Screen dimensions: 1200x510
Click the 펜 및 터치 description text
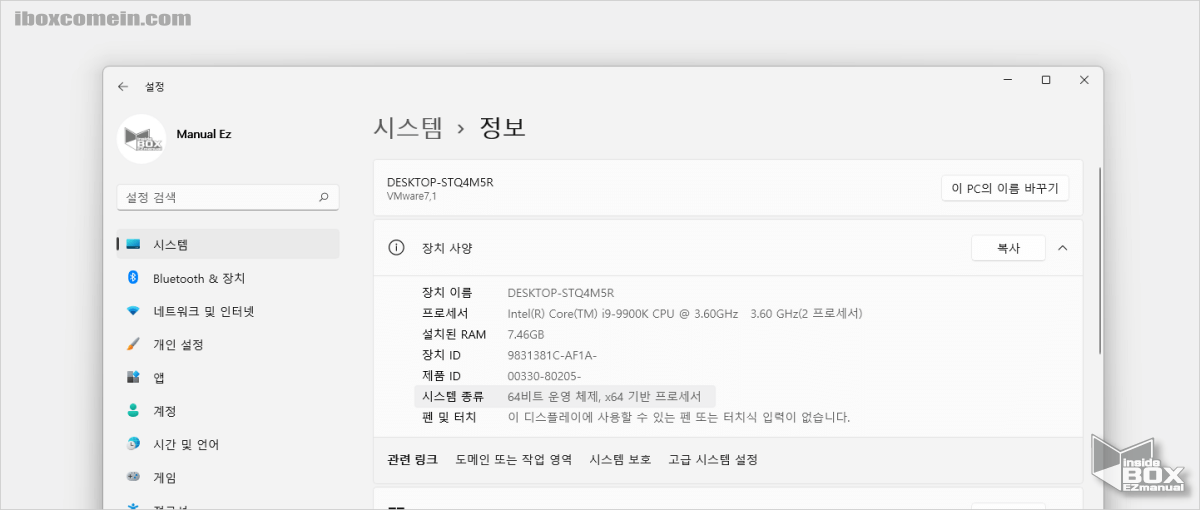click(679, 418)
